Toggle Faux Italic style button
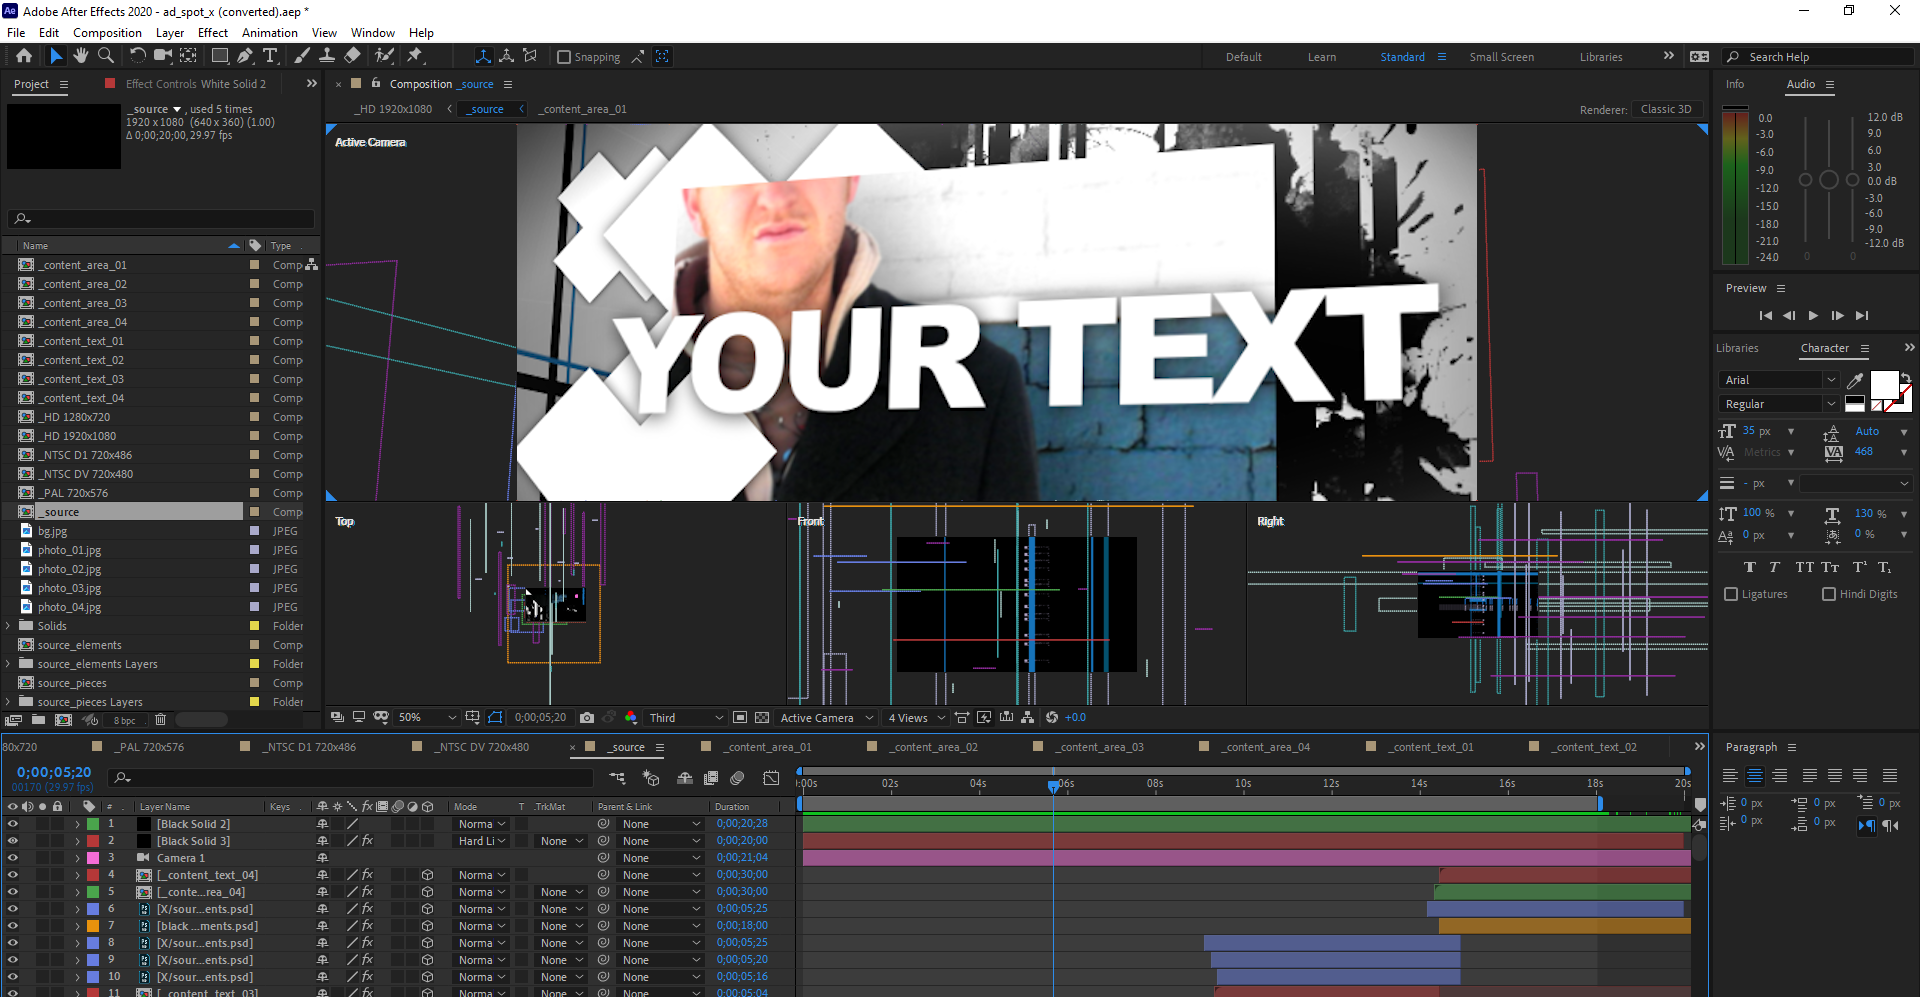The height and width of the screenshot is (997, 1920). (x=1775, y=567)
